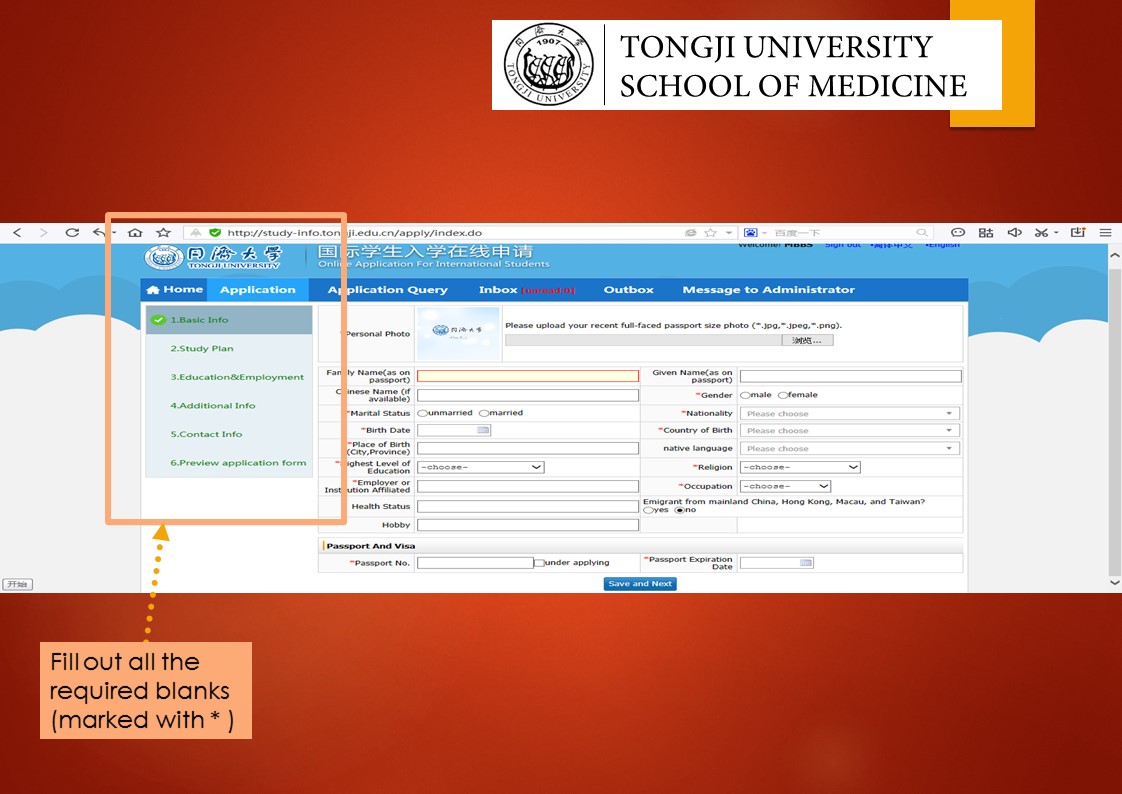This screenshot has height=794, width=1122.
Task: Click the Baidu paw search engine icon
Action: tap(750, 232)
